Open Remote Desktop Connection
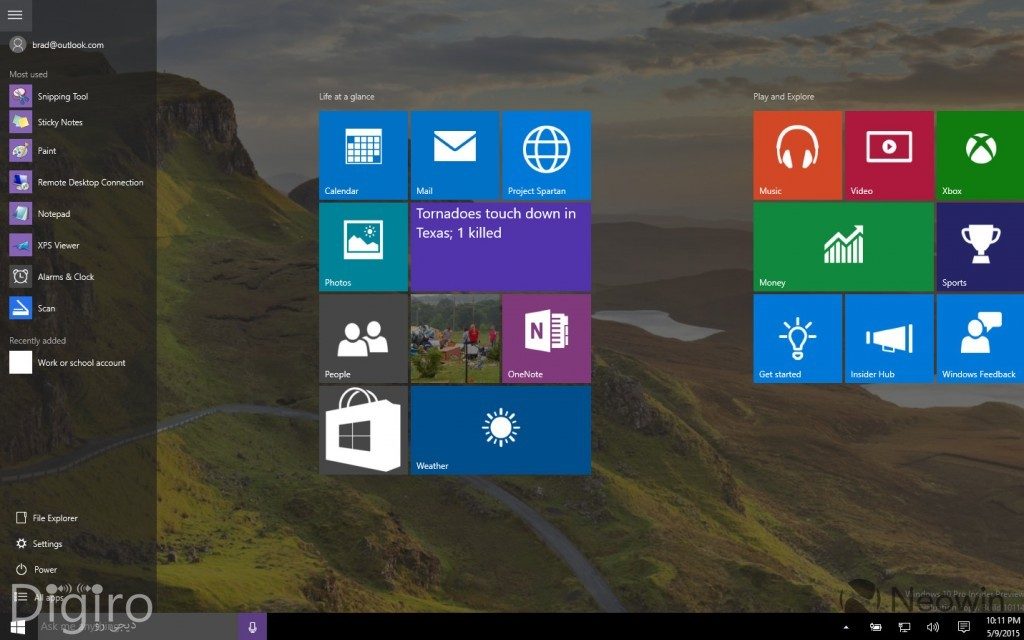The width and height of the screenshot is (1024, 640). pyautogui.click(x=76, y=182)
